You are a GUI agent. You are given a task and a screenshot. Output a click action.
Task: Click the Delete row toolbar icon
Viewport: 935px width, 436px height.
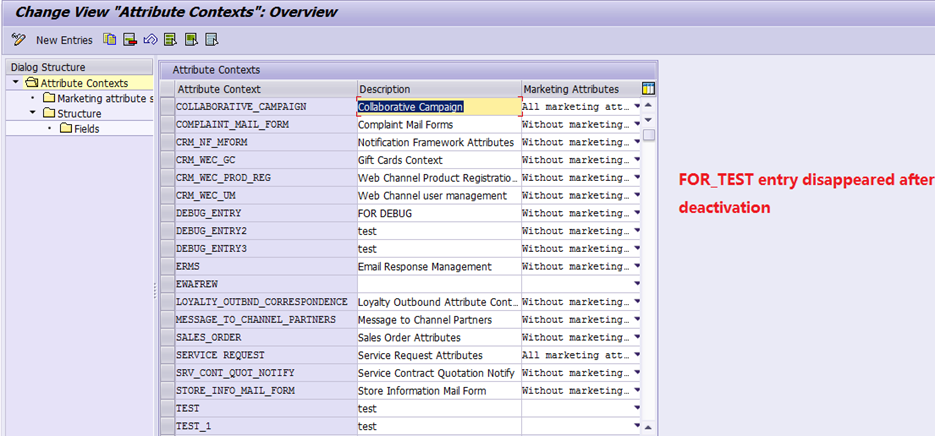pyautogui.click(x=129, y=40)
